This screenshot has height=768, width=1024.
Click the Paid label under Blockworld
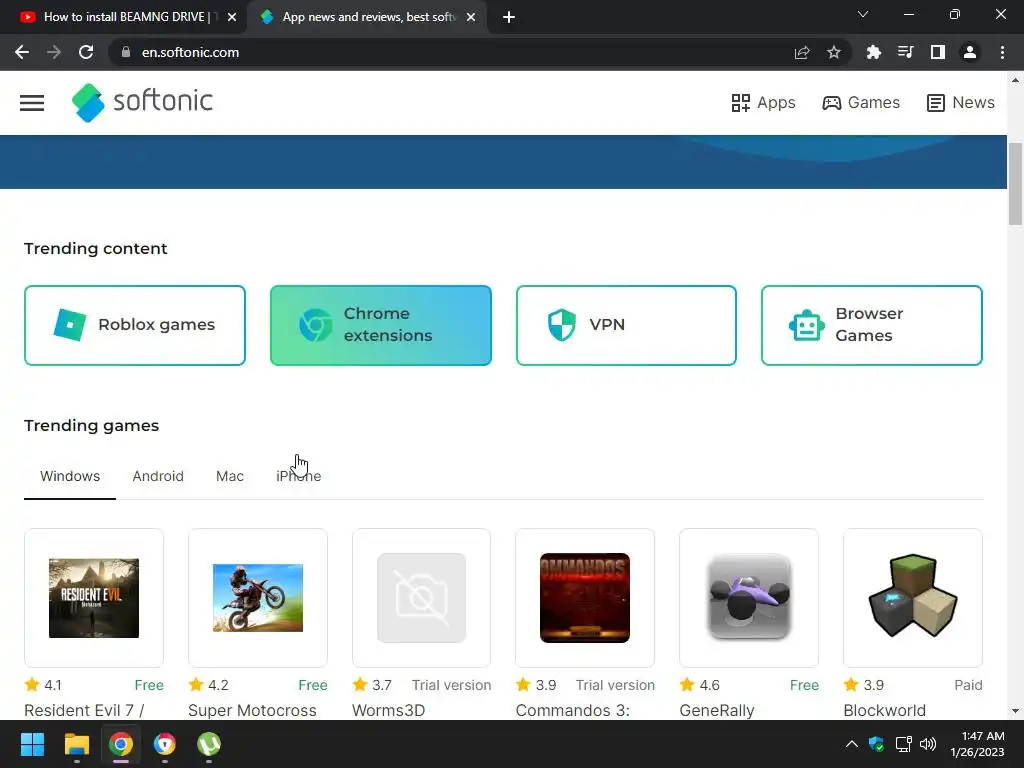(x=968, y=685)
